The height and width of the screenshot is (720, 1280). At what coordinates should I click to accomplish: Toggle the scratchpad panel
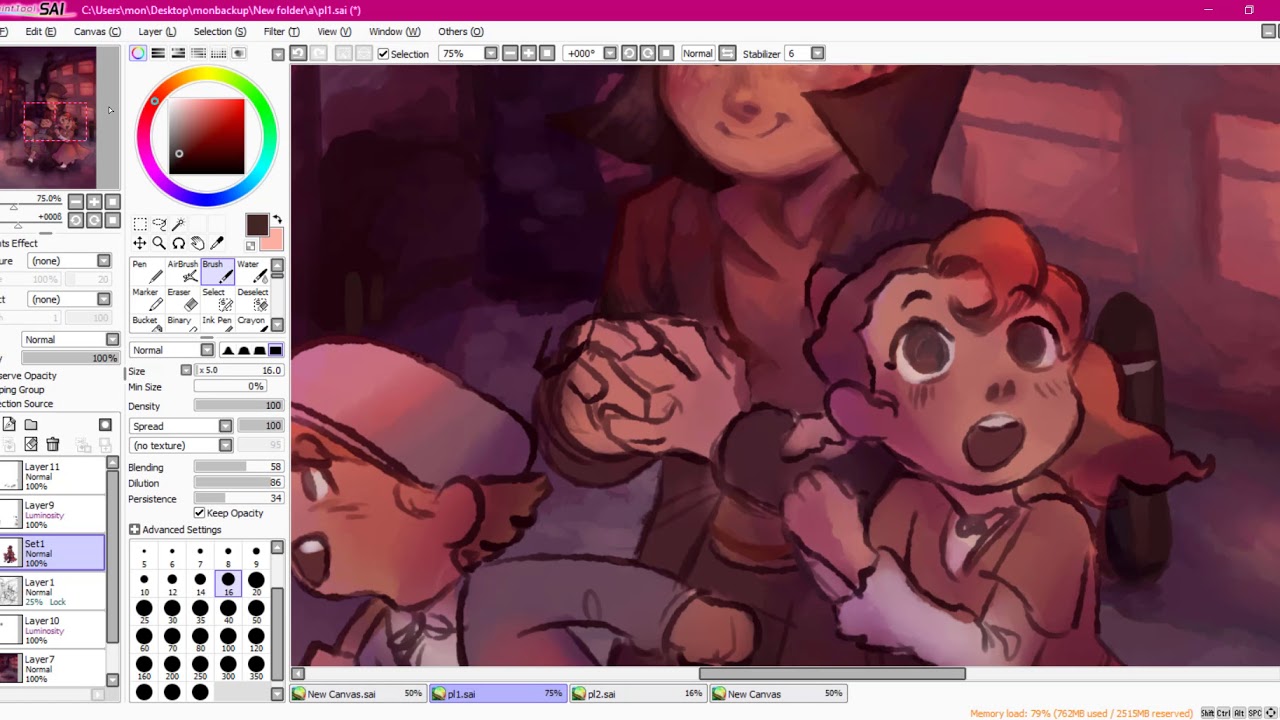pos(238,53)
